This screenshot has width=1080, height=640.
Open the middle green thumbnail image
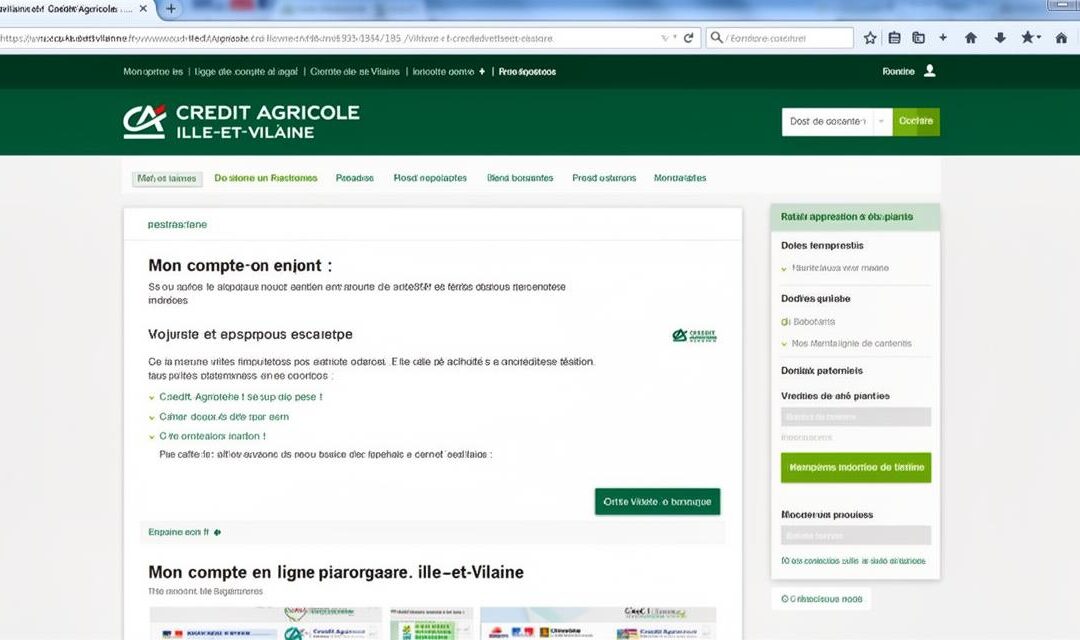point(432,623)
